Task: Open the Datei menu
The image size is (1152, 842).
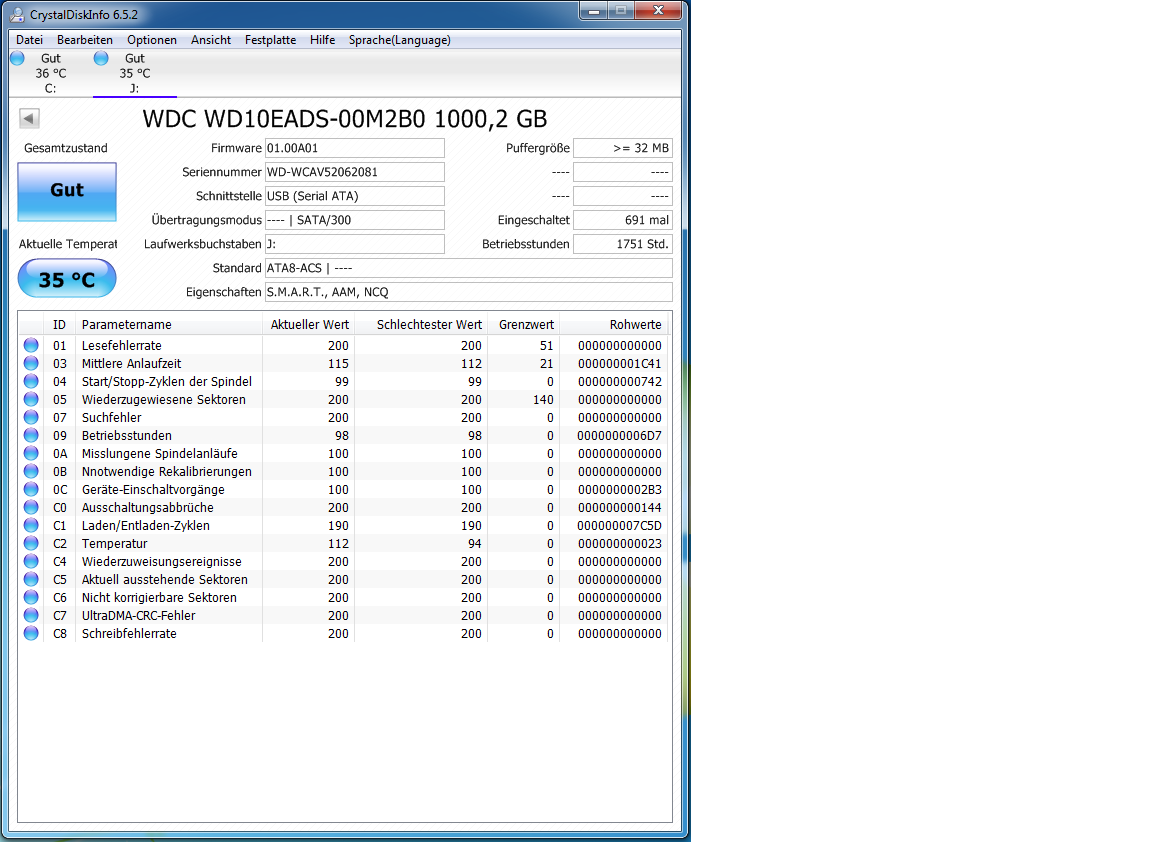Action: pyautogui.click(x=29, y=40)
